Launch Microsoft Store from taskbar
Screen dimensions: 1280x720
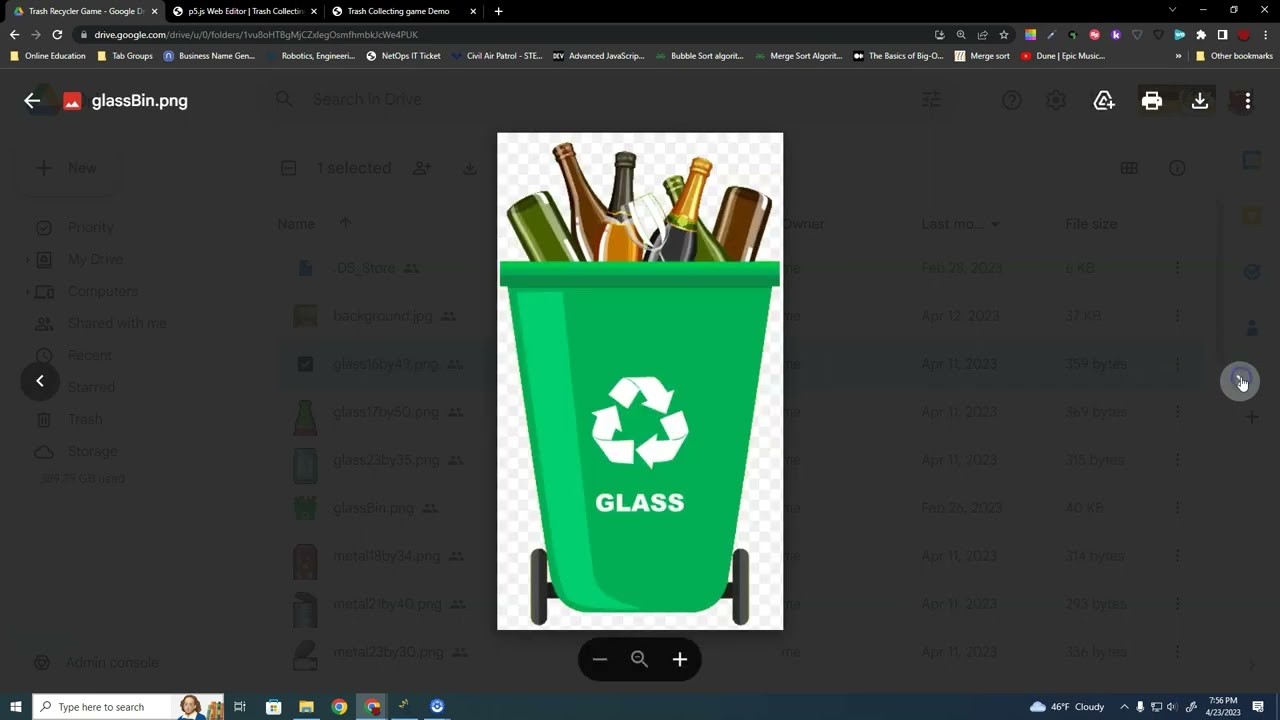[x=273, y=707]
